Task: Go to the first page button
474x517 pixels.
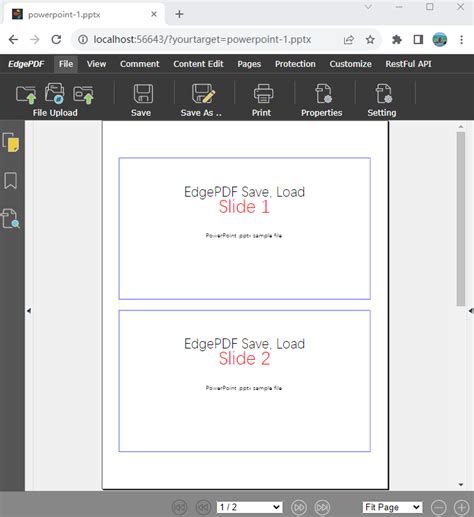Action: (179, 507)
